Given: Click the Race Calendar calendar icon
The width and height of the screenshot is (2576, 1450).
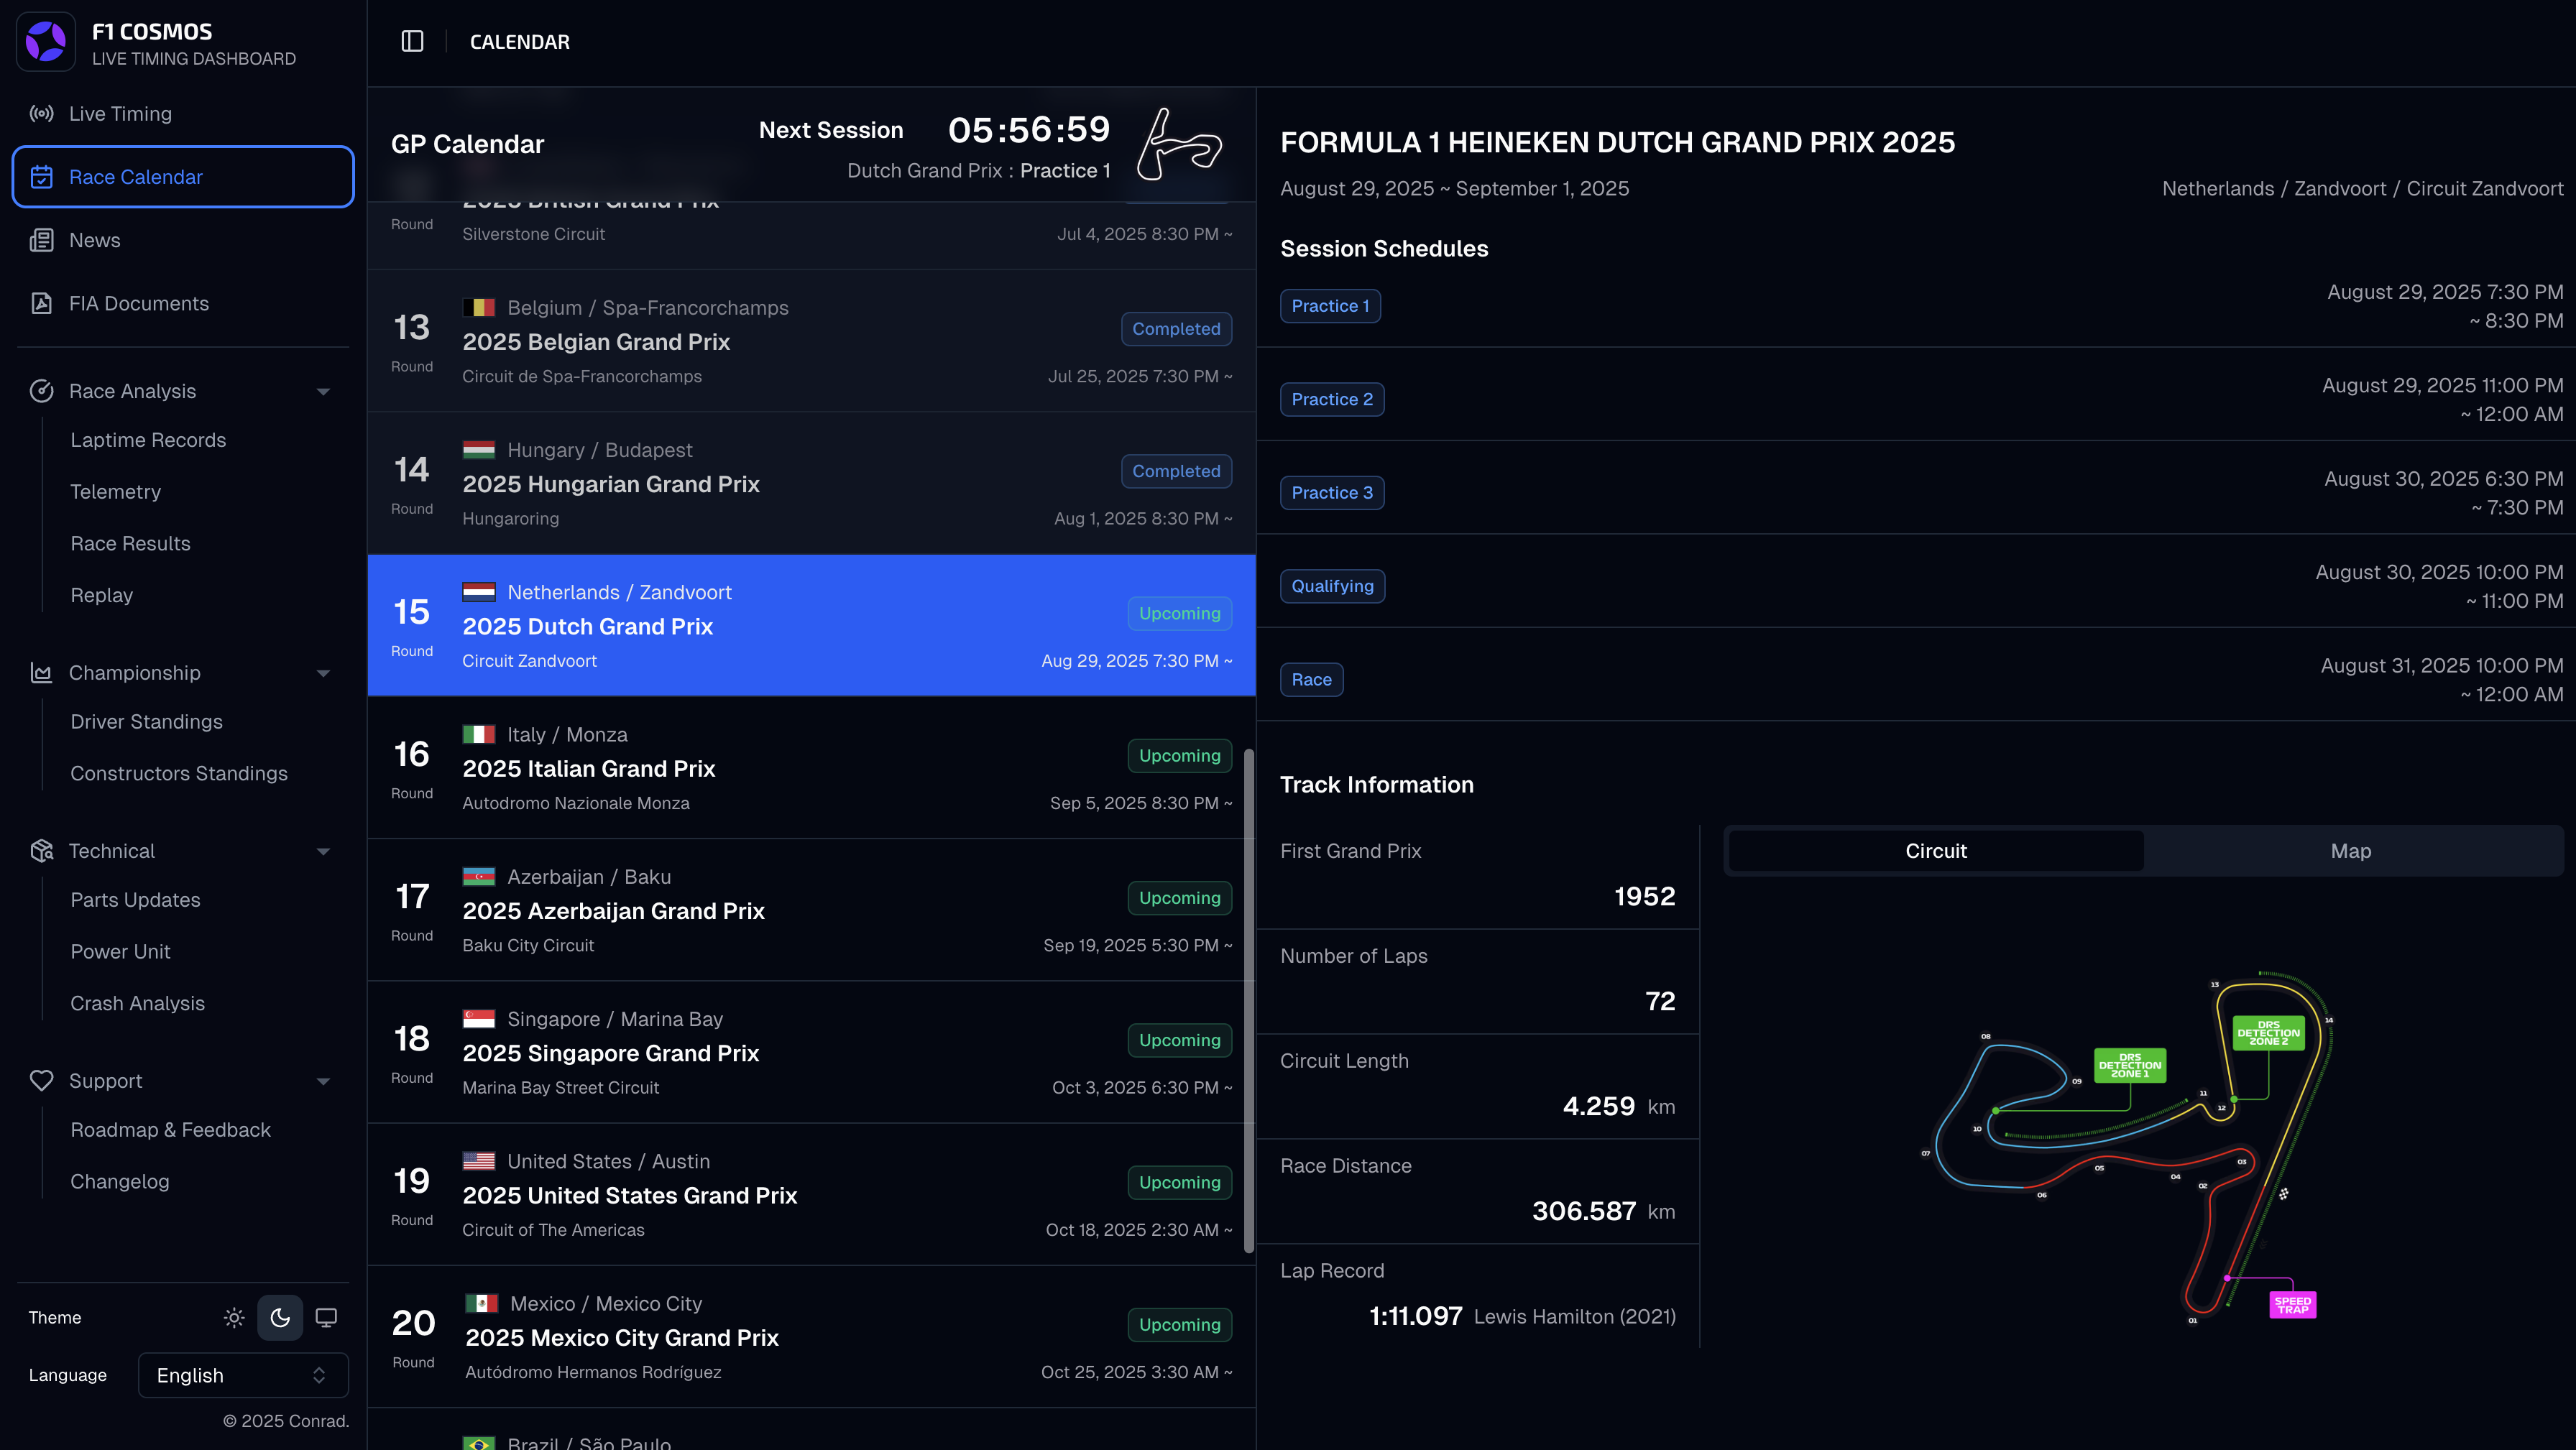Looking at the screenshot, I should (x=41, y=177).
